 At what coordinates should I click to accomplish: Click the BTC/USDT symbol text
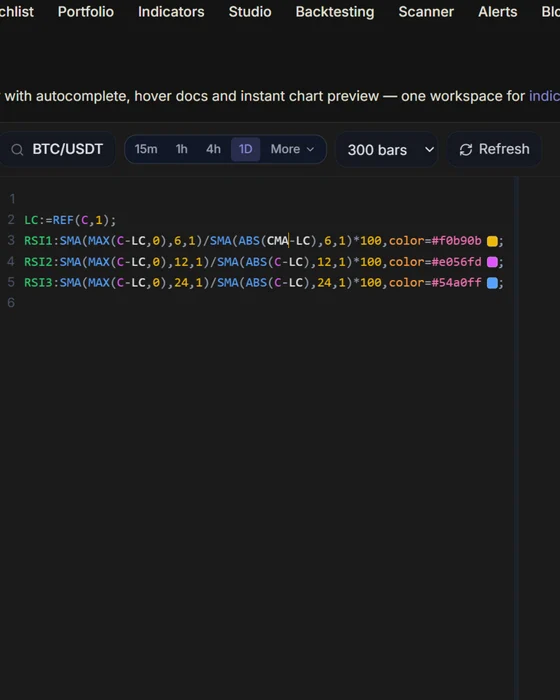click(68, 149)
